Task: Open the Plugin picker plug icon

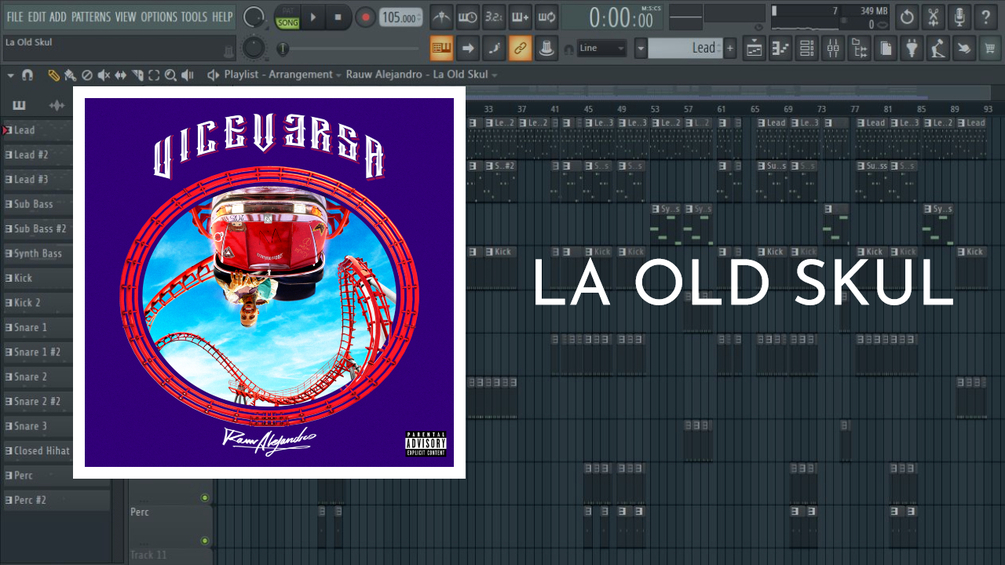Action: point(911,48)
